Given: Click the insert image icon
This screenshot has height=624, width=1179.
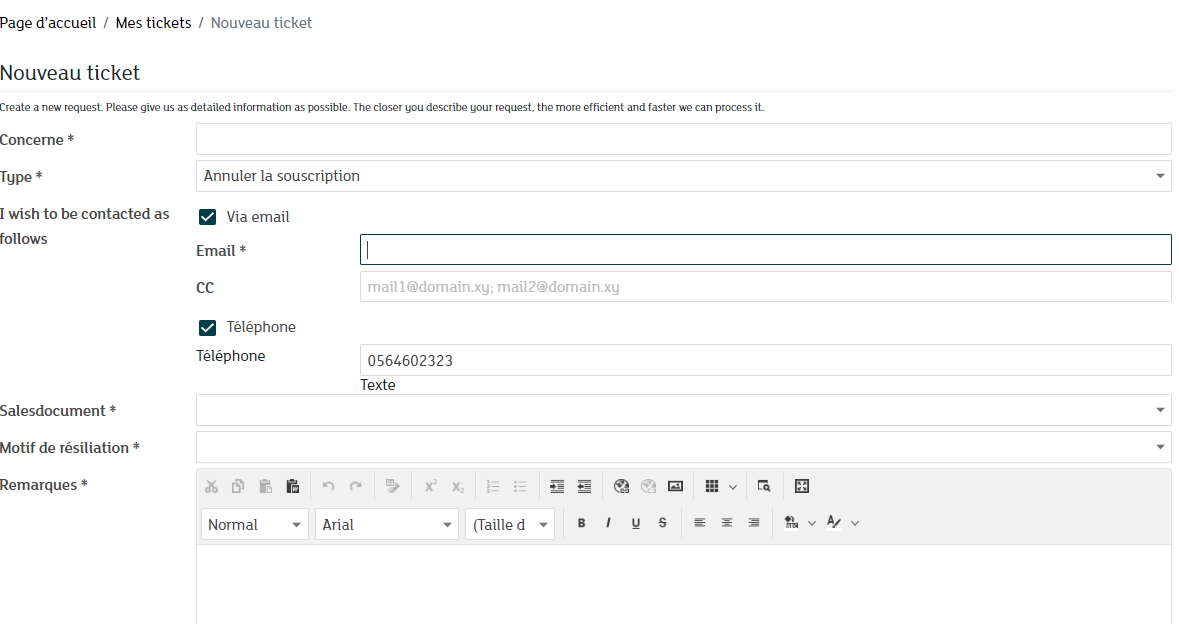Looking at the screenshot, I should pyautogui.click(x=675, y=487).
